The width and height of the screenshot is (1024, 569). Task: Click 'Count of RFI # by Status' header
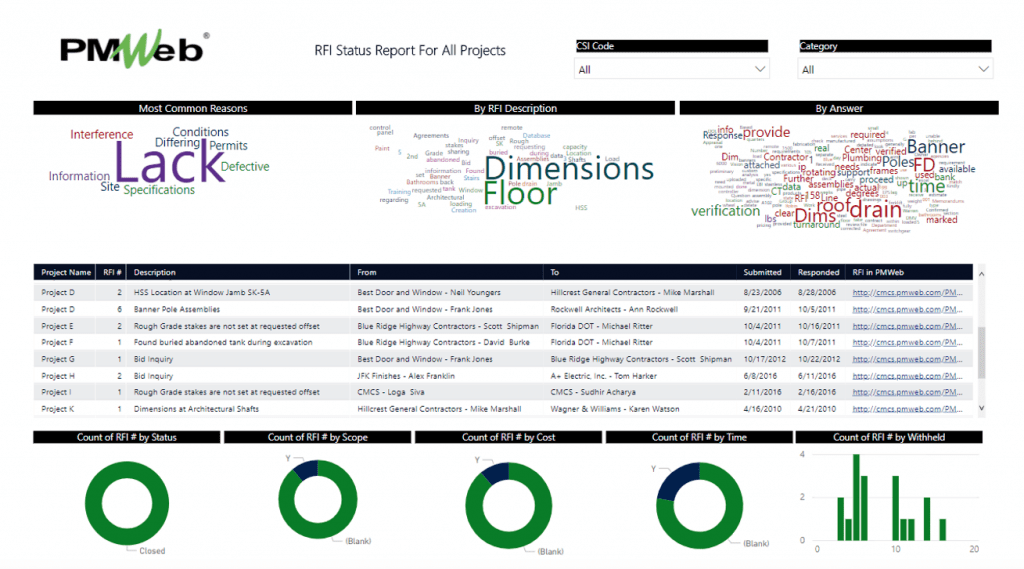point(127,437)
